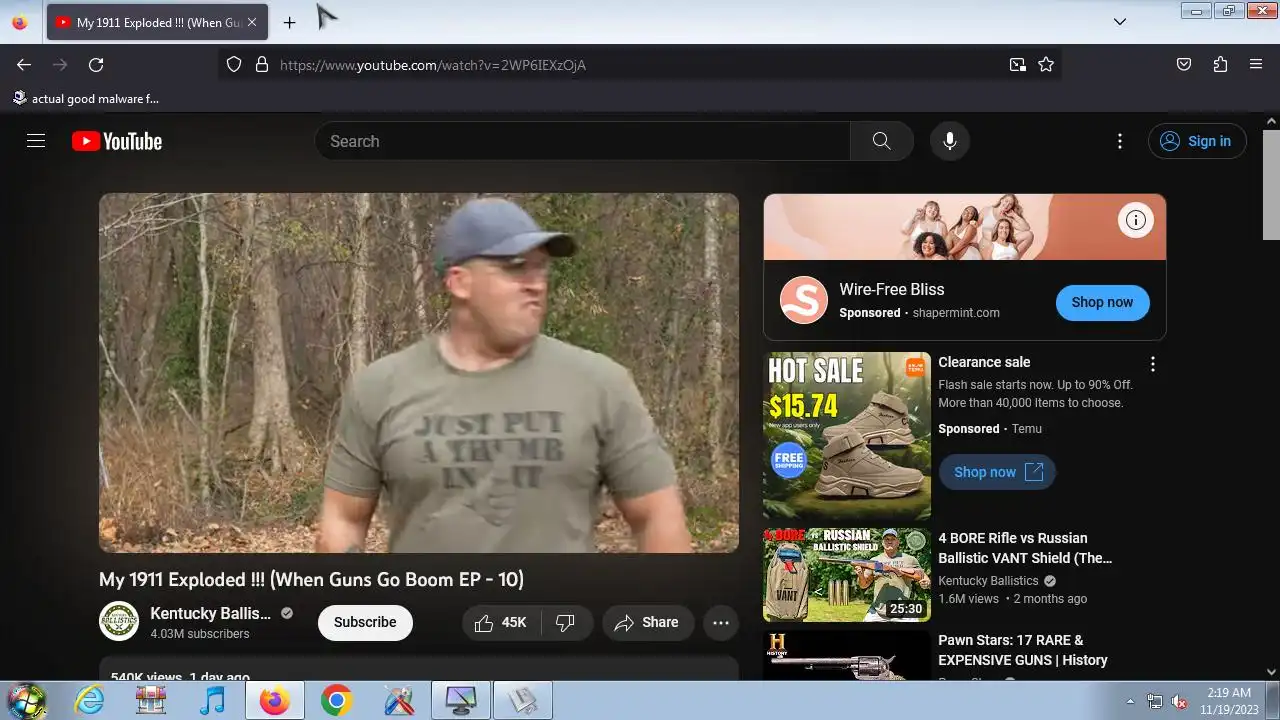Open options menu for Clearance sale ad
Screen dimensions: 1280x720
click(1153, 364)
